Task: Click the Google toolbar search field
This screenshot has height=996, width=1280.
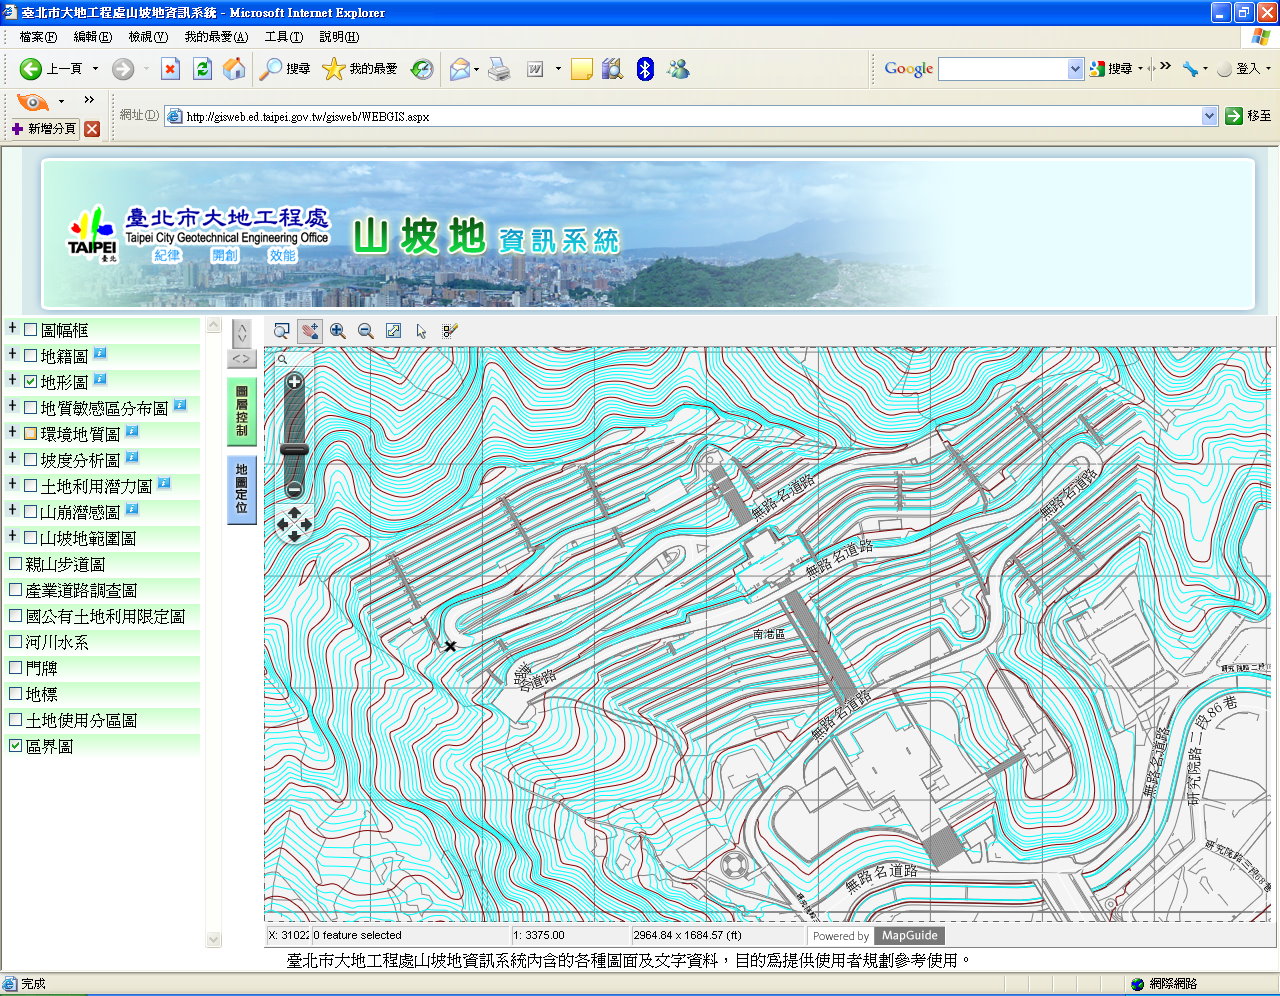Action: click(x=1003, y=69)
